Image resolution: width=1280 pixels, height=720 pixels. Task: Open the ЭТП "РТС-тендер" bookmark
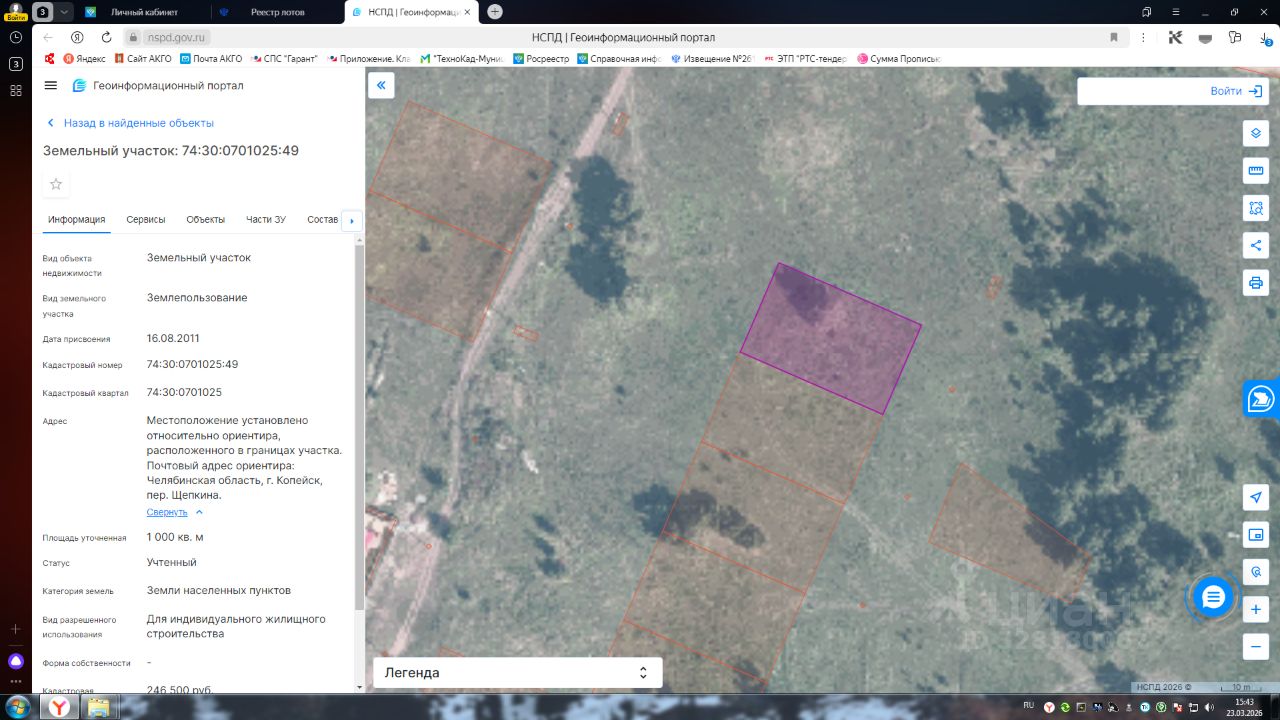805,59
